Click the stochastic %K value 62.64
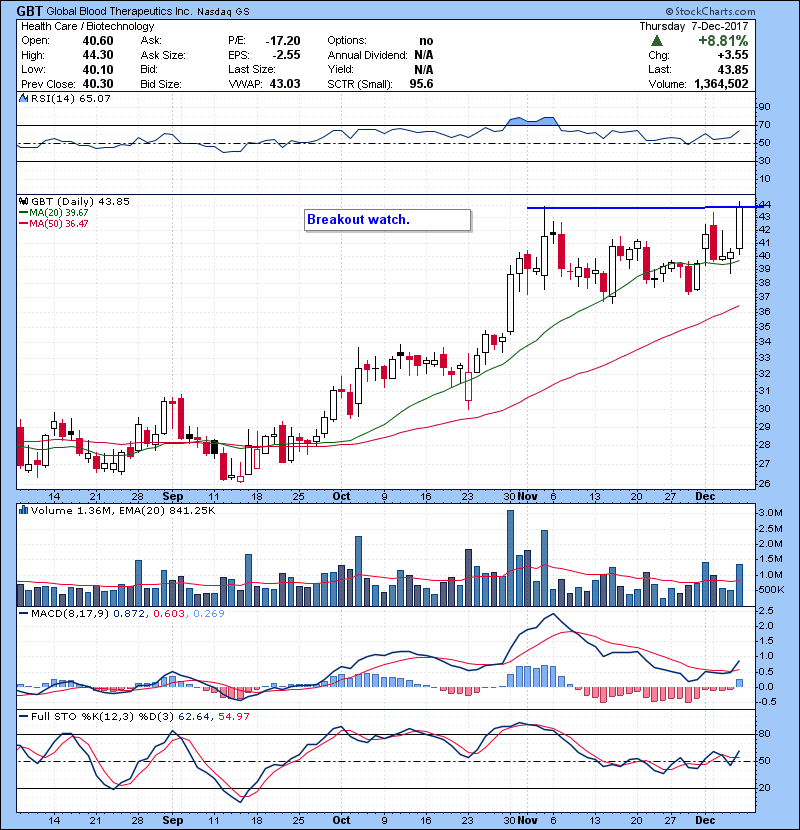The image size is (800, 830). click(x=194, y=716)
